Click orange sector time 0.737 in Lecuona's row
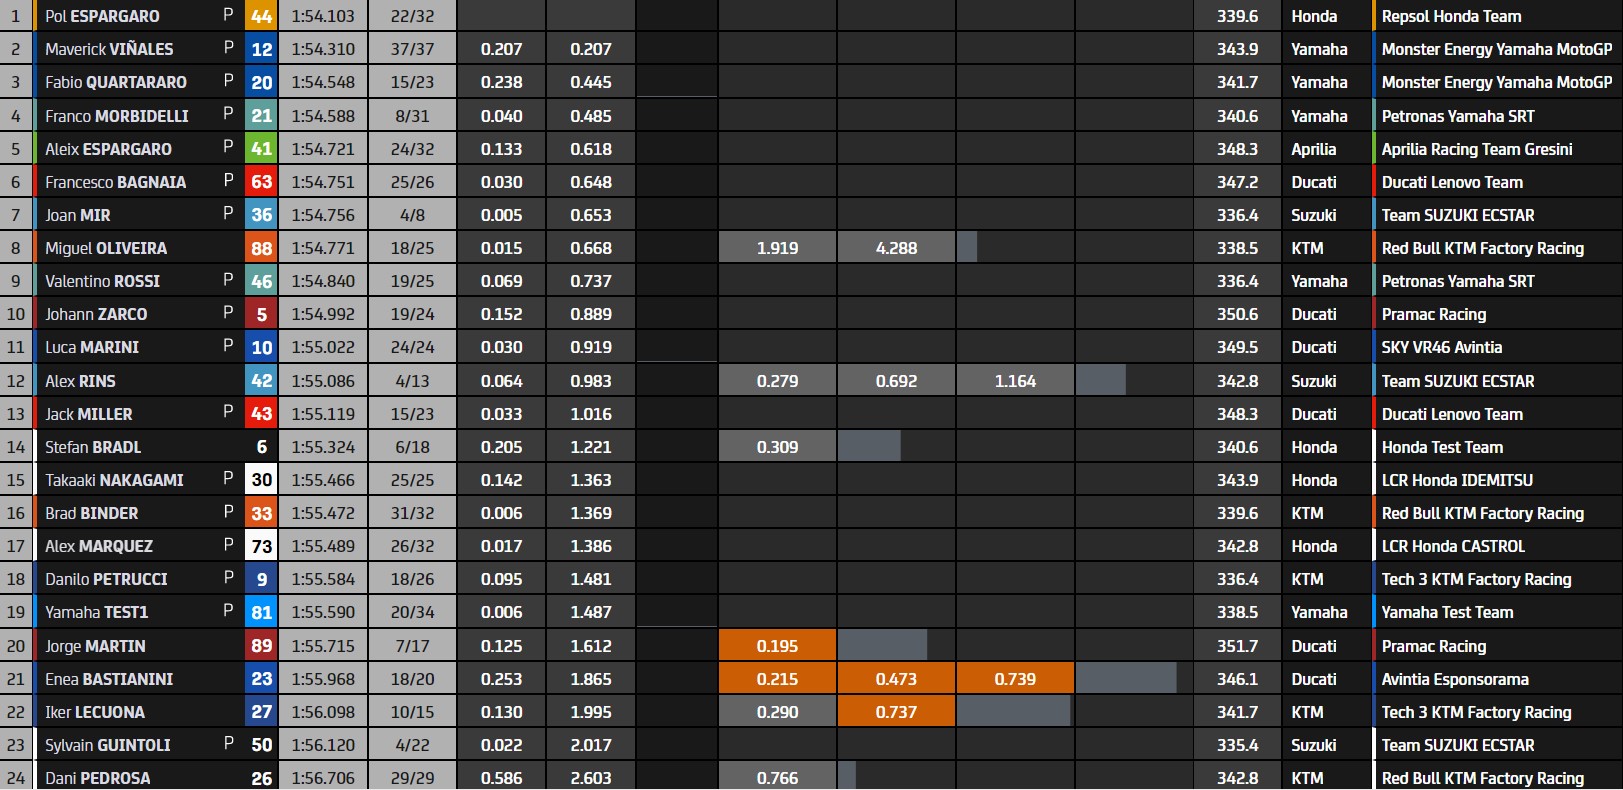Screen dimensions: 1623x790 [x=896, y=712]
